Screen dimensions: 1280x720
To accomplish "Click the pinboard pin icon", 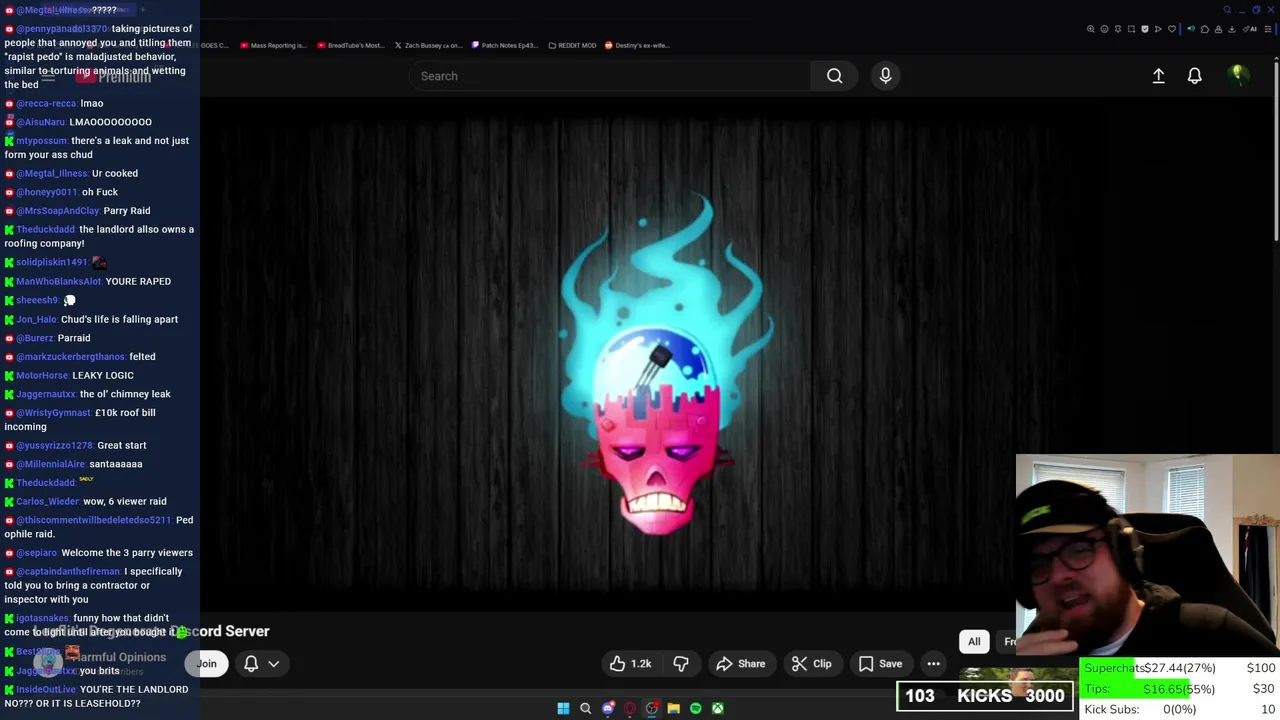I will [x=1118, y=29].
